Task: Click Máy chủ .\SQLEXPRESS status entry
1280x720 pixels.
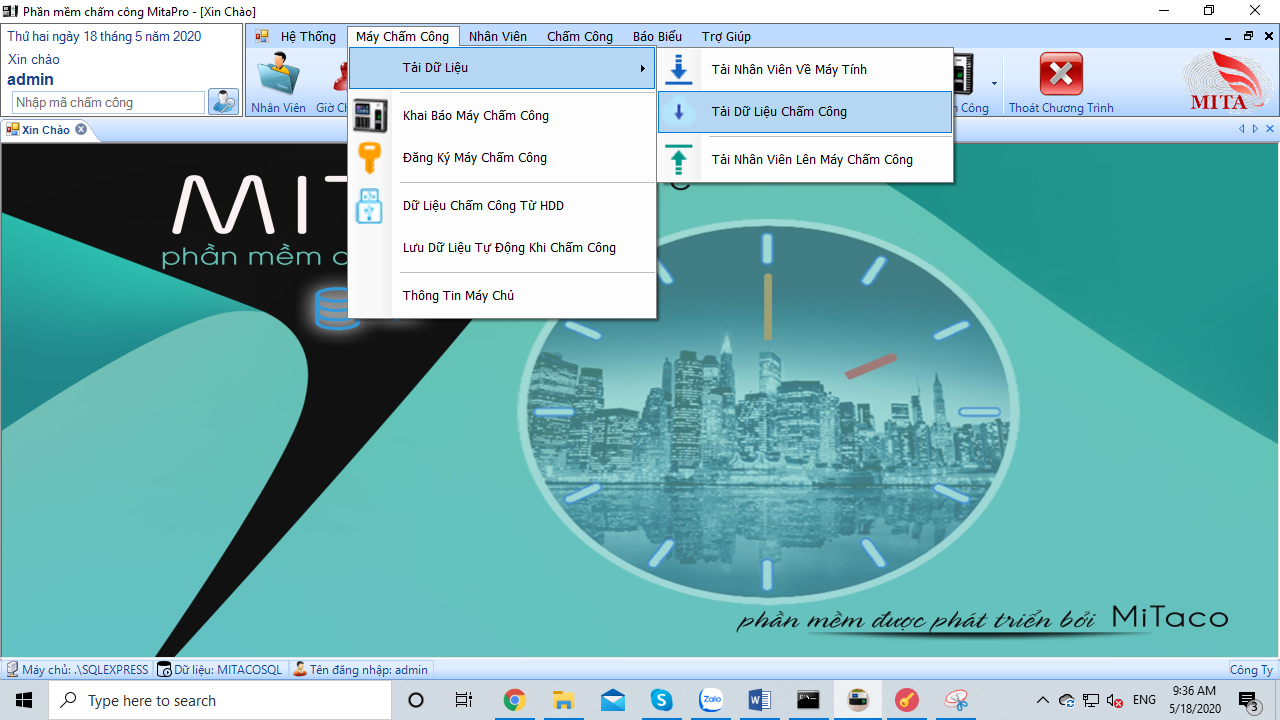Action: tap(77, 669)
